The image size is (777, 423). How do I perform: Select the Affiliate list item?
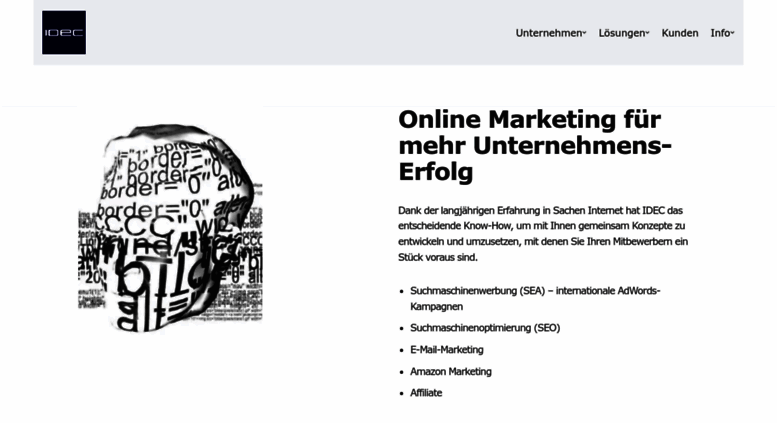tap(425, 393)
